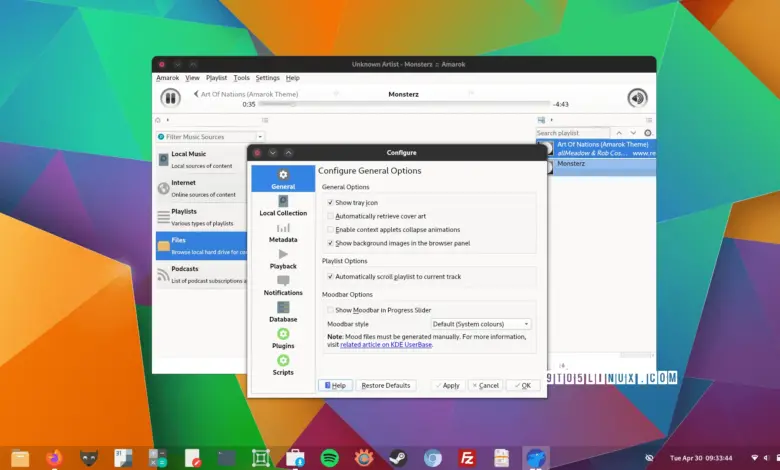The width and height of the screenshot is (780, 470).
Task: Toggle Show tray icon checkbox
Action: [x=330, y=202]
